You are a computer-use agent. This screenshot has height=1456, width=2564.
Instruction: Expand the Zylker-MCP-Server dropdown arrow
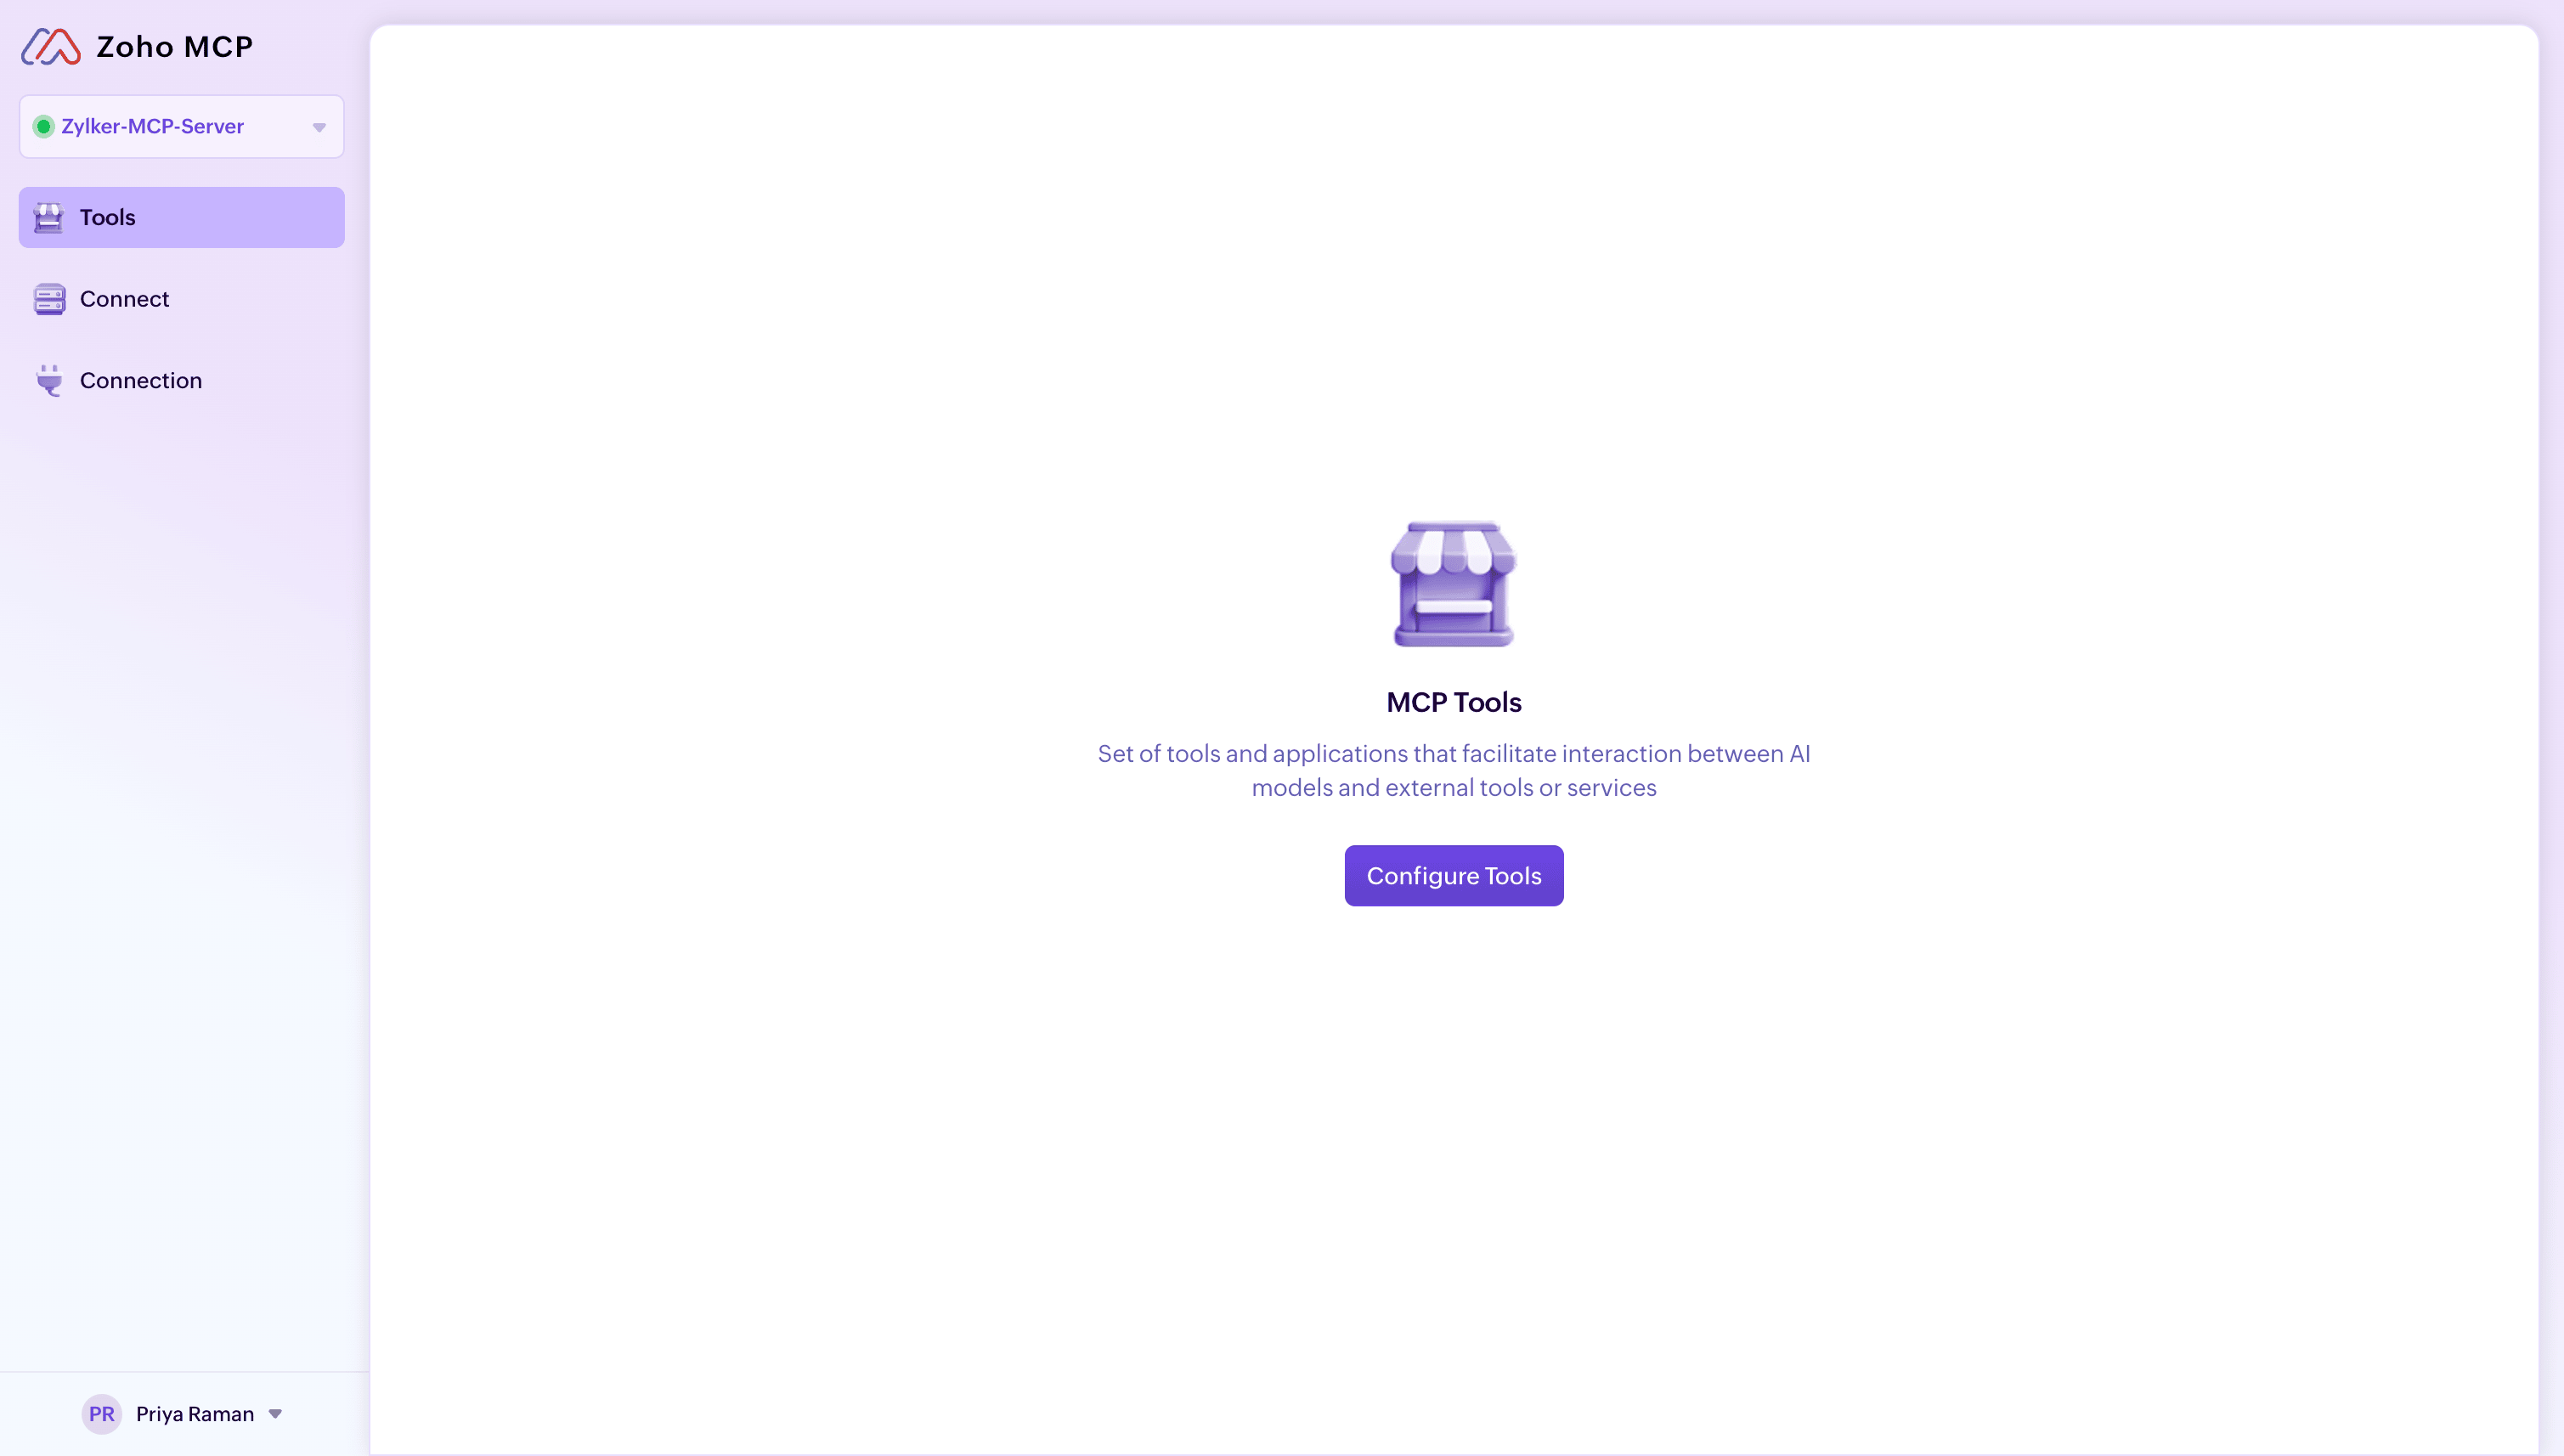pyautogui.click(x=319, y=127)
